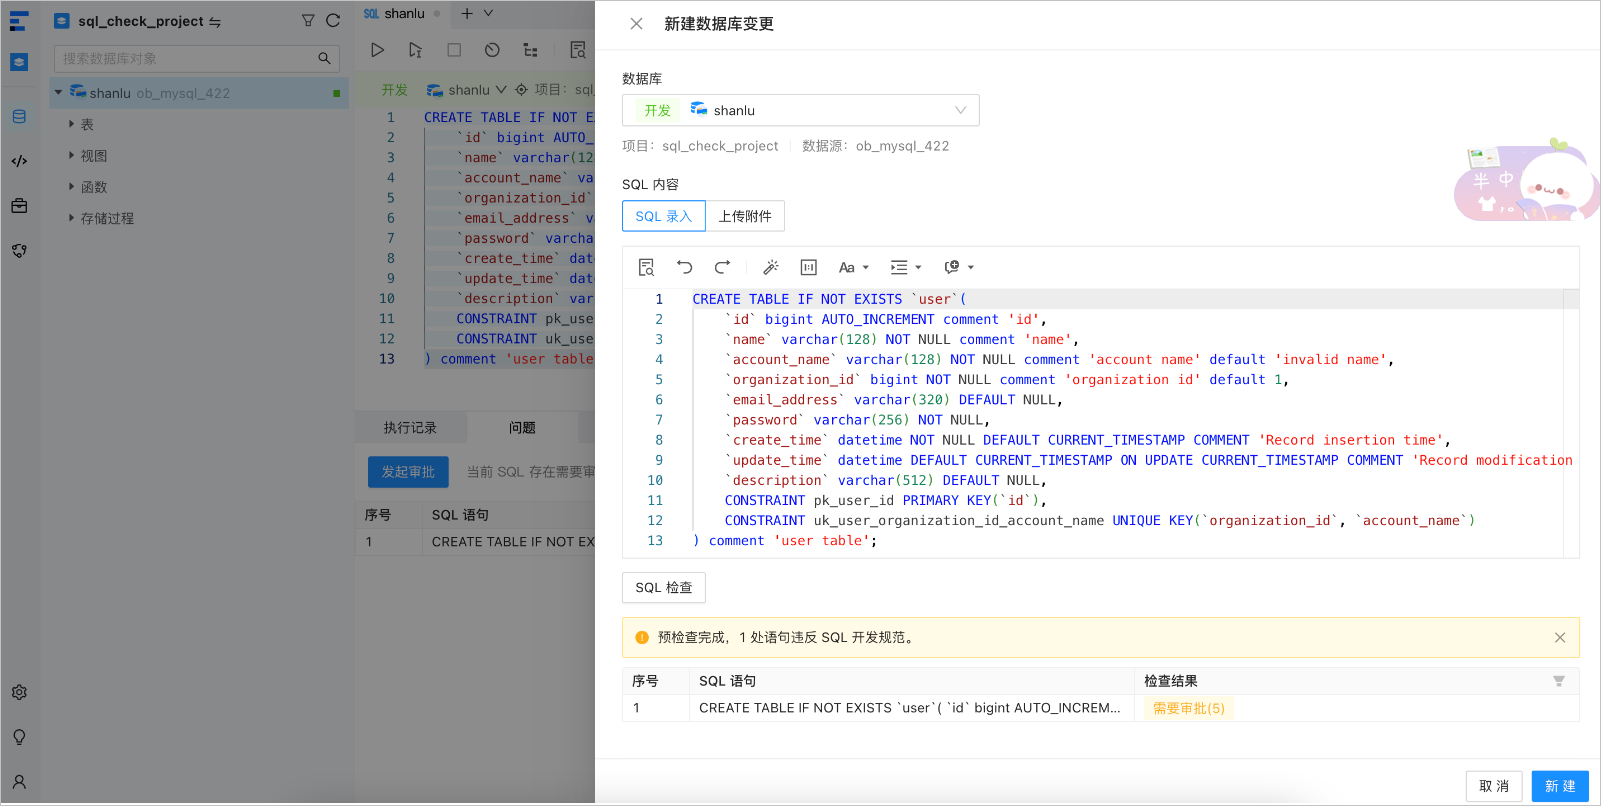Click the find icon in the drawer editor toolbar
This screenshot has height=806, width=1601.
[x=646, y=267]
